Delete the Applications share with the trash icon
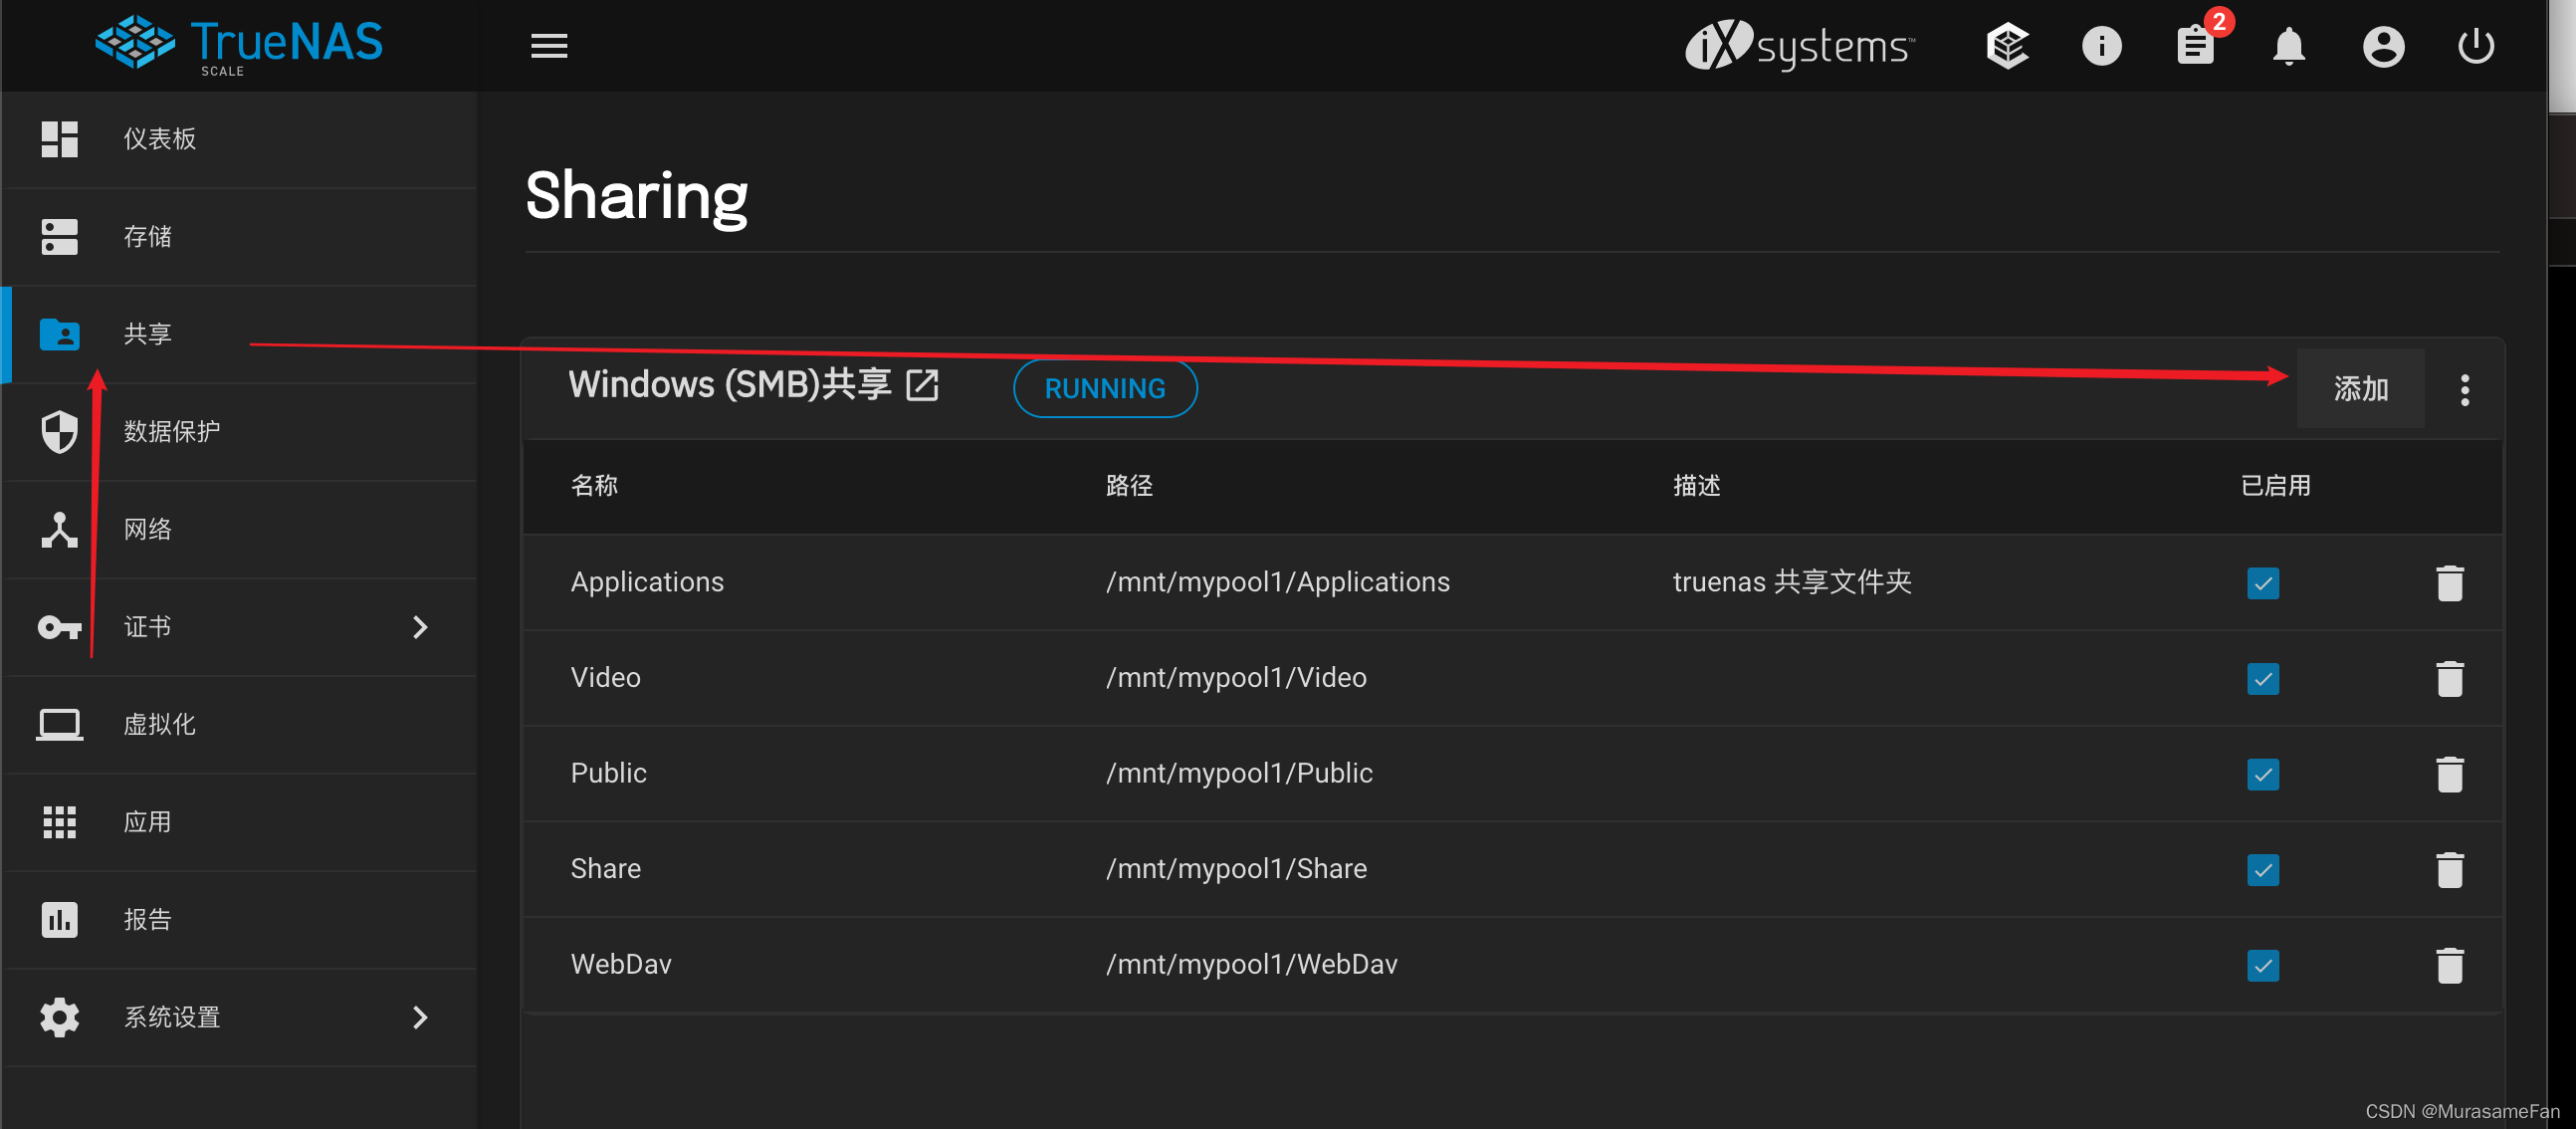The height and width of the screenshot is (1129, 2576). click(x=2449, y=583)
